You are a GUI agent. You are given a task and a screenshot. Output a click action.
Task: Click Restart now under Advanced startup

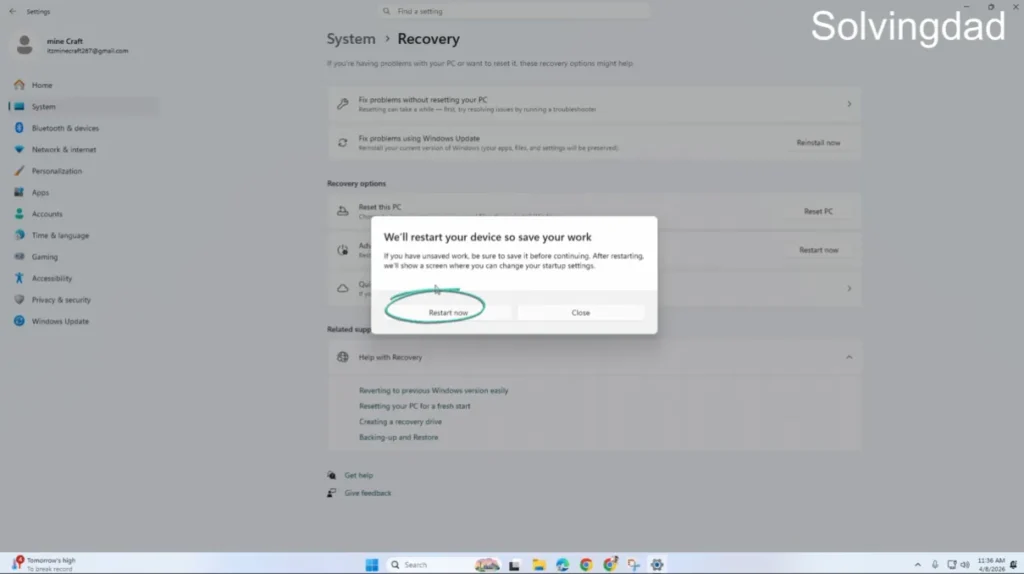818,249
